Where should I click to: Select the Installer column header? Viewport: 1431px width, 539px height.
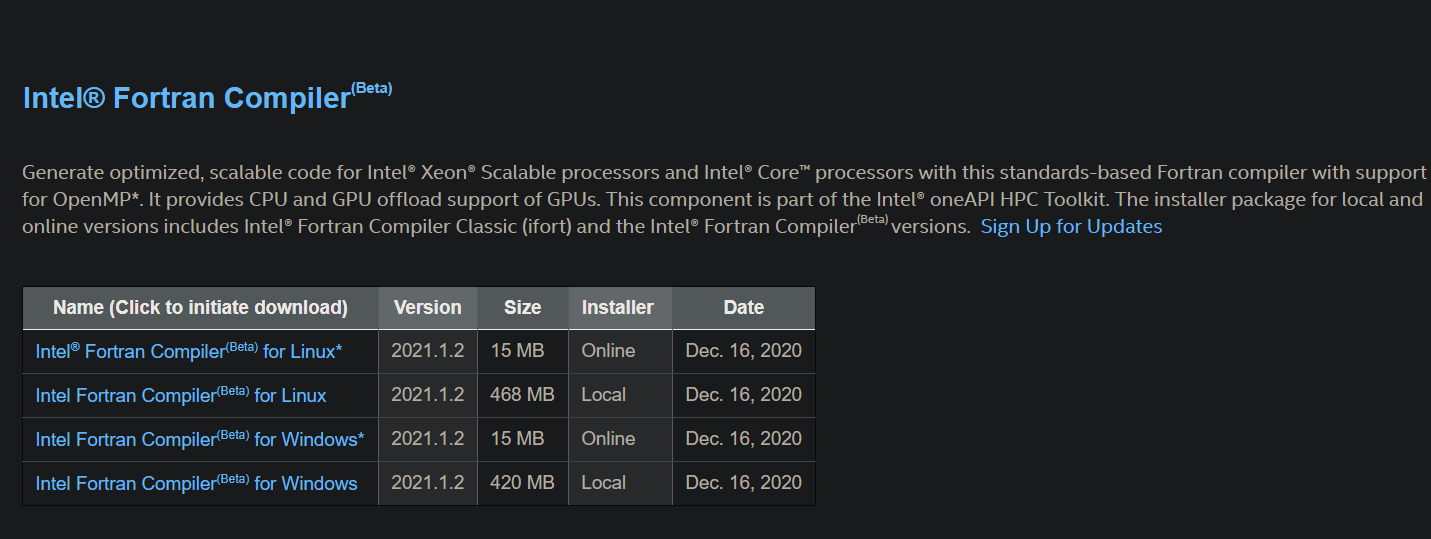point(618,308)
